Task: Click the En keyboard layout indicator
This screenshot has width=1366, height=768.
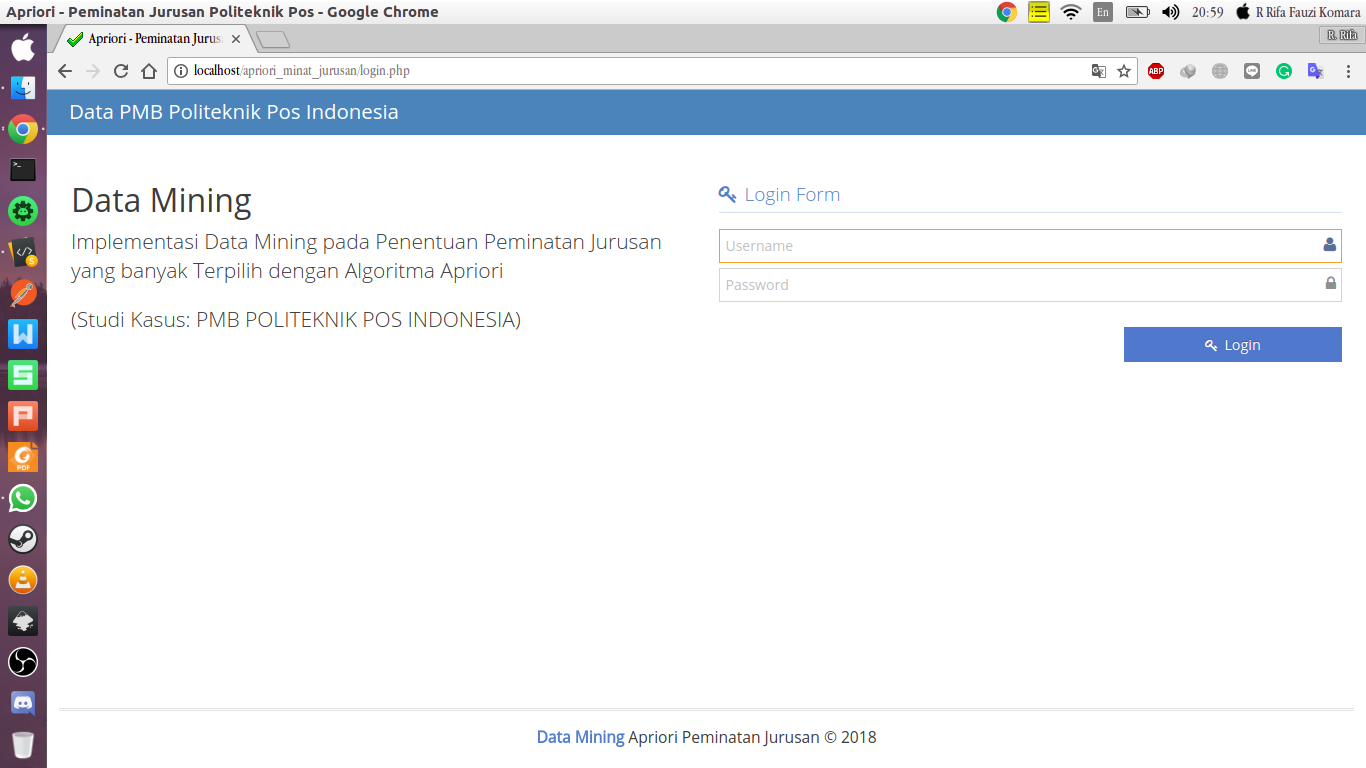Action: (1103, 12)
